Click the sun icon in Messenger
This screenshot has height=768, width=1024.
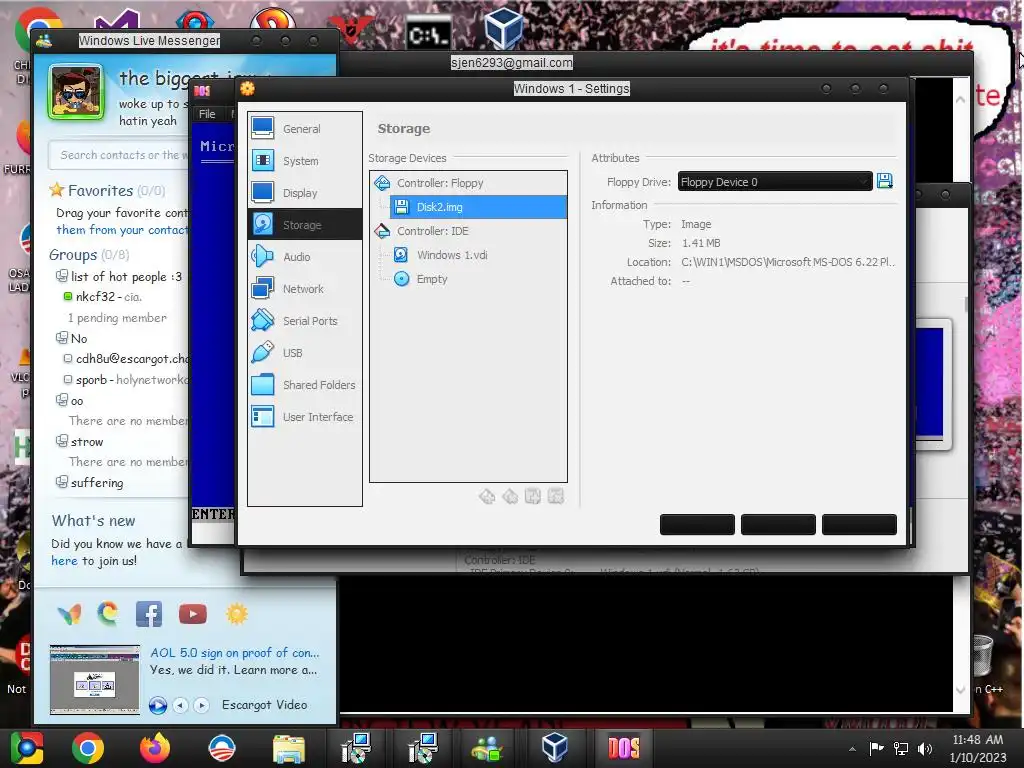coord(237,614)
